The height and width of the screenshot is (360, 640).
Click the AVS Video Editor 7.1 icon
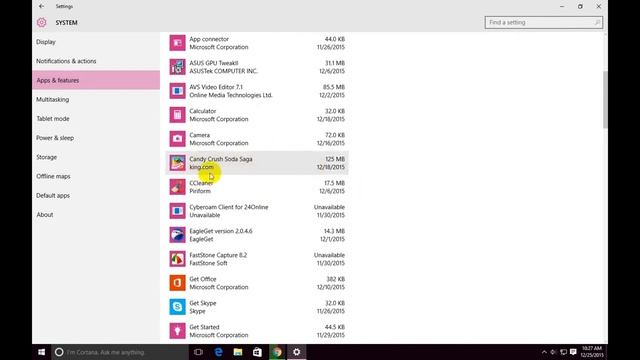pos(178,91)
